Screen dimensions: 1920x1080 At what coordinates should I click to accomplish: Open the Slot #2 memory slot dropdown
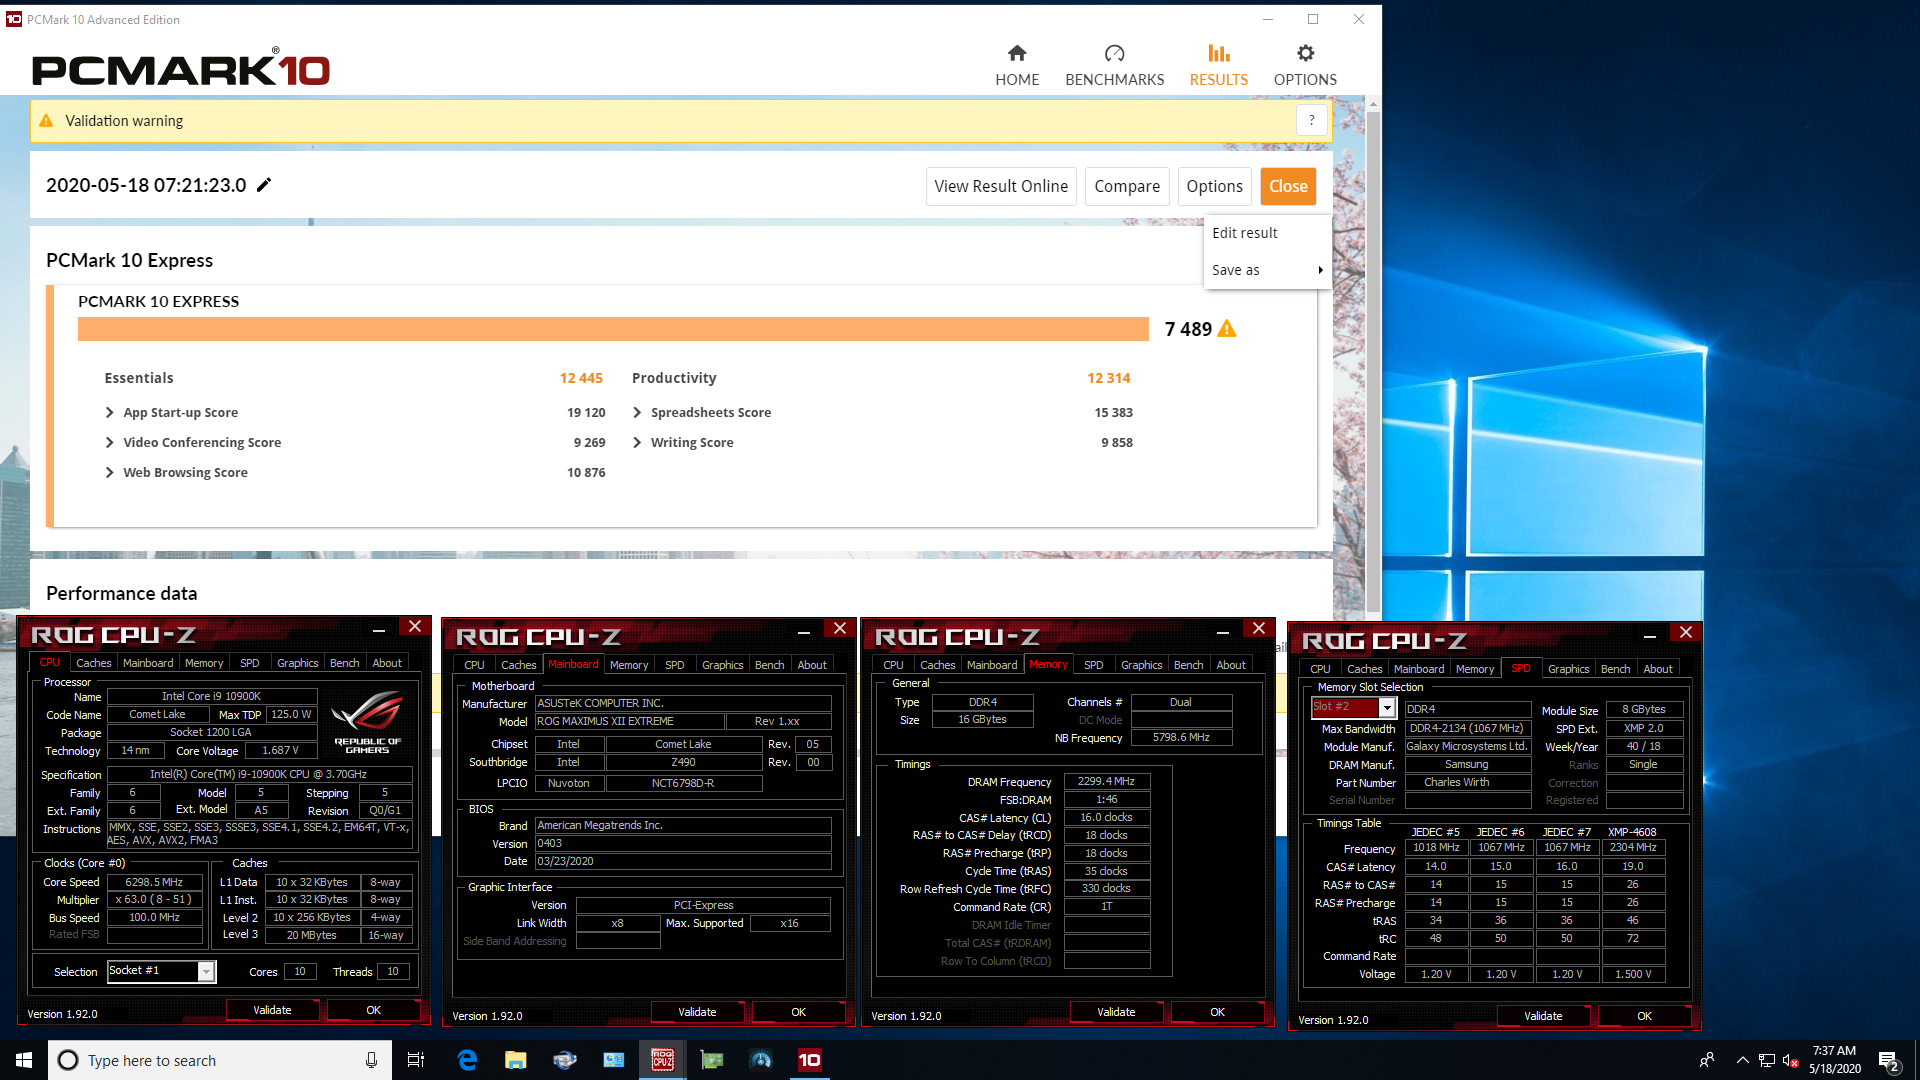1387,707
